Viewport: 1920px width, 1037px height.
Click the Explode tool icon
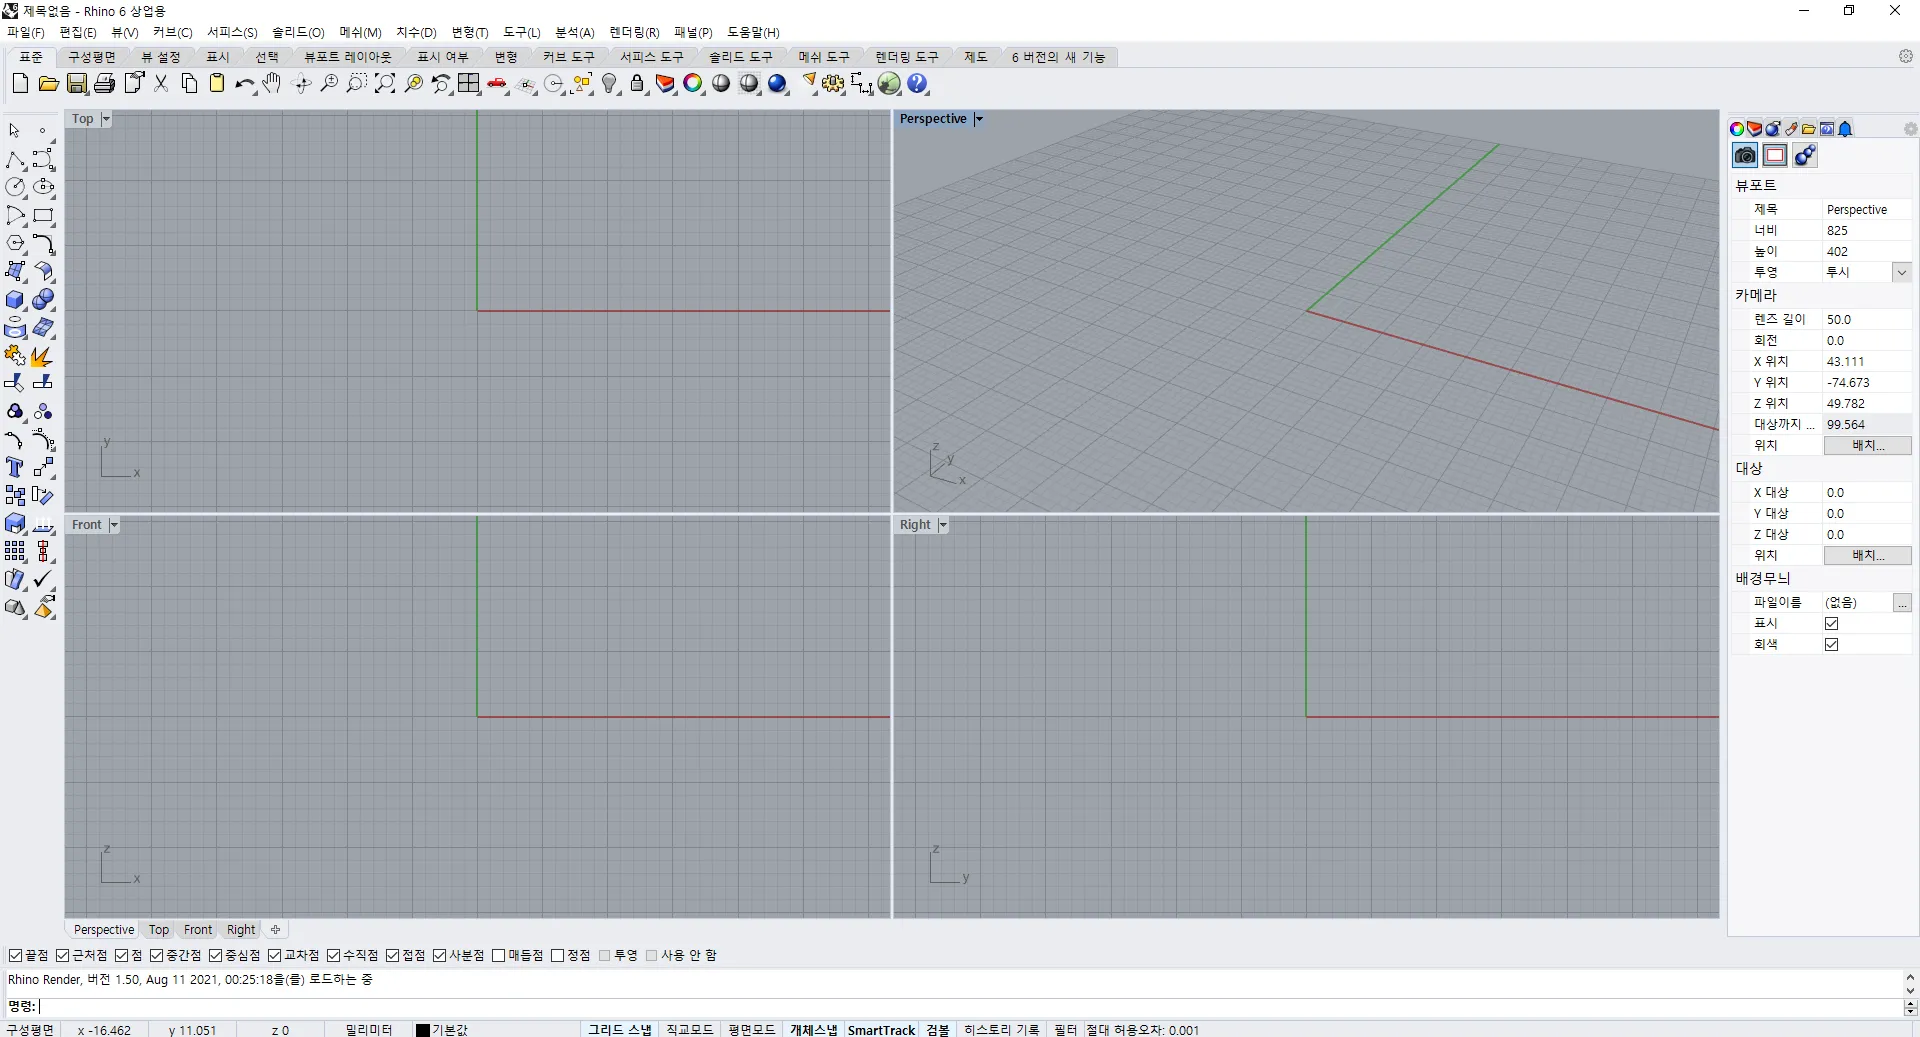[x=42, y=357]
